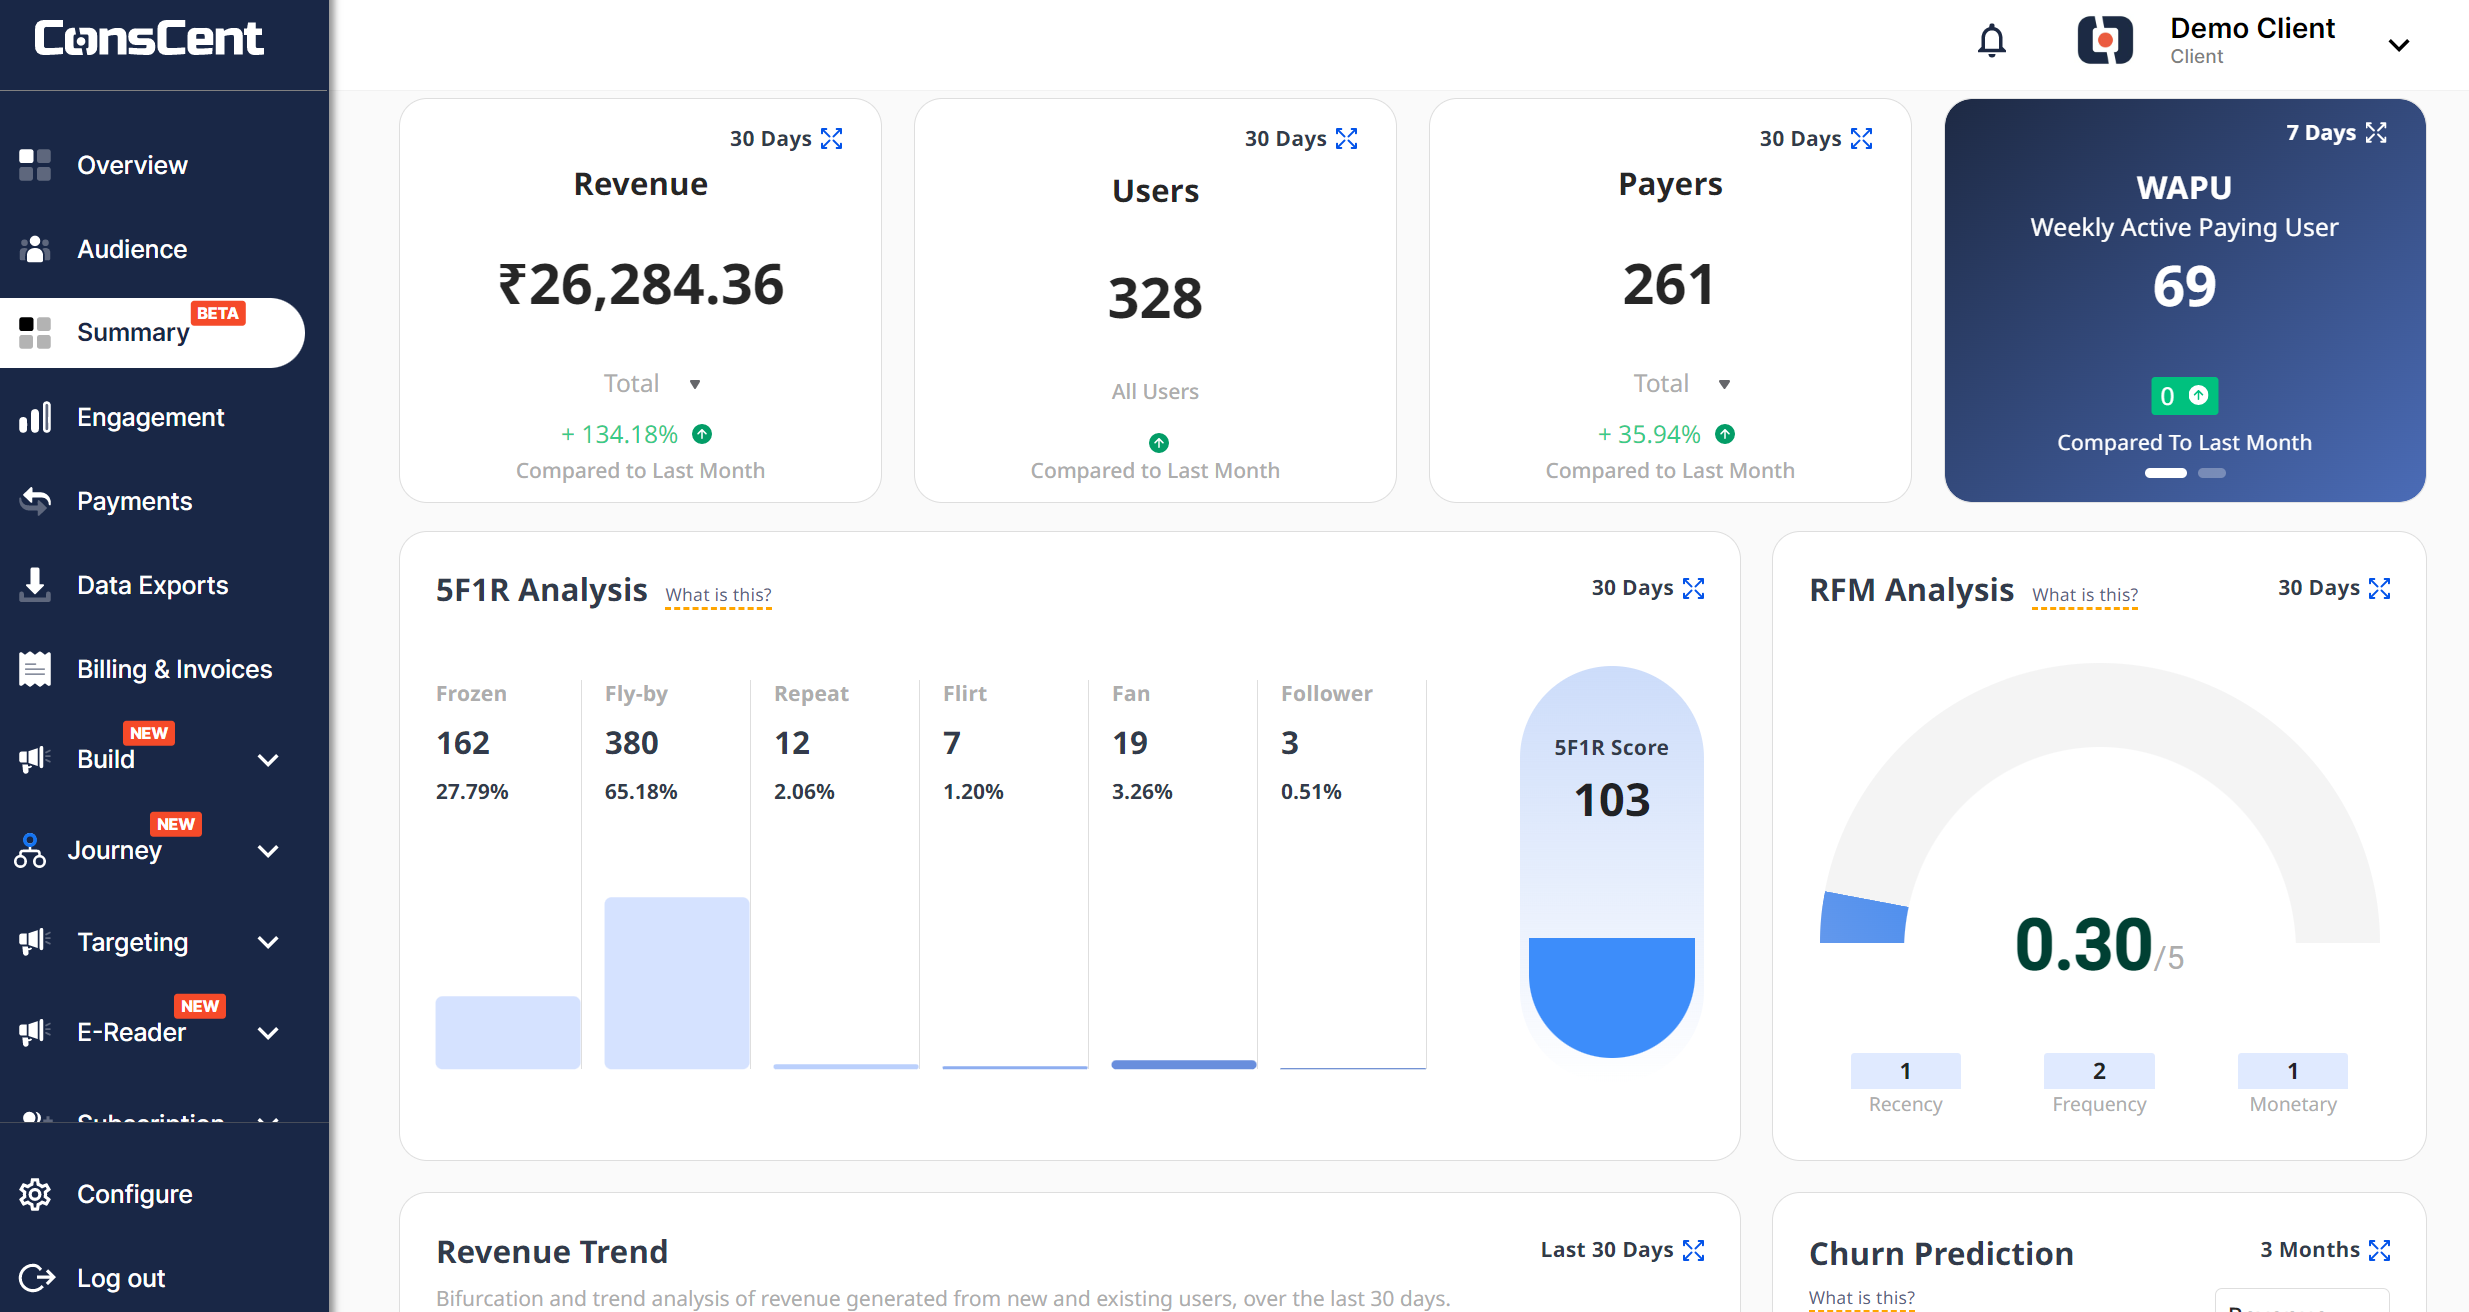Screen dimensions: 2469x1312
Task: Click the Fly-by count 380
Action: coord(631,743)
